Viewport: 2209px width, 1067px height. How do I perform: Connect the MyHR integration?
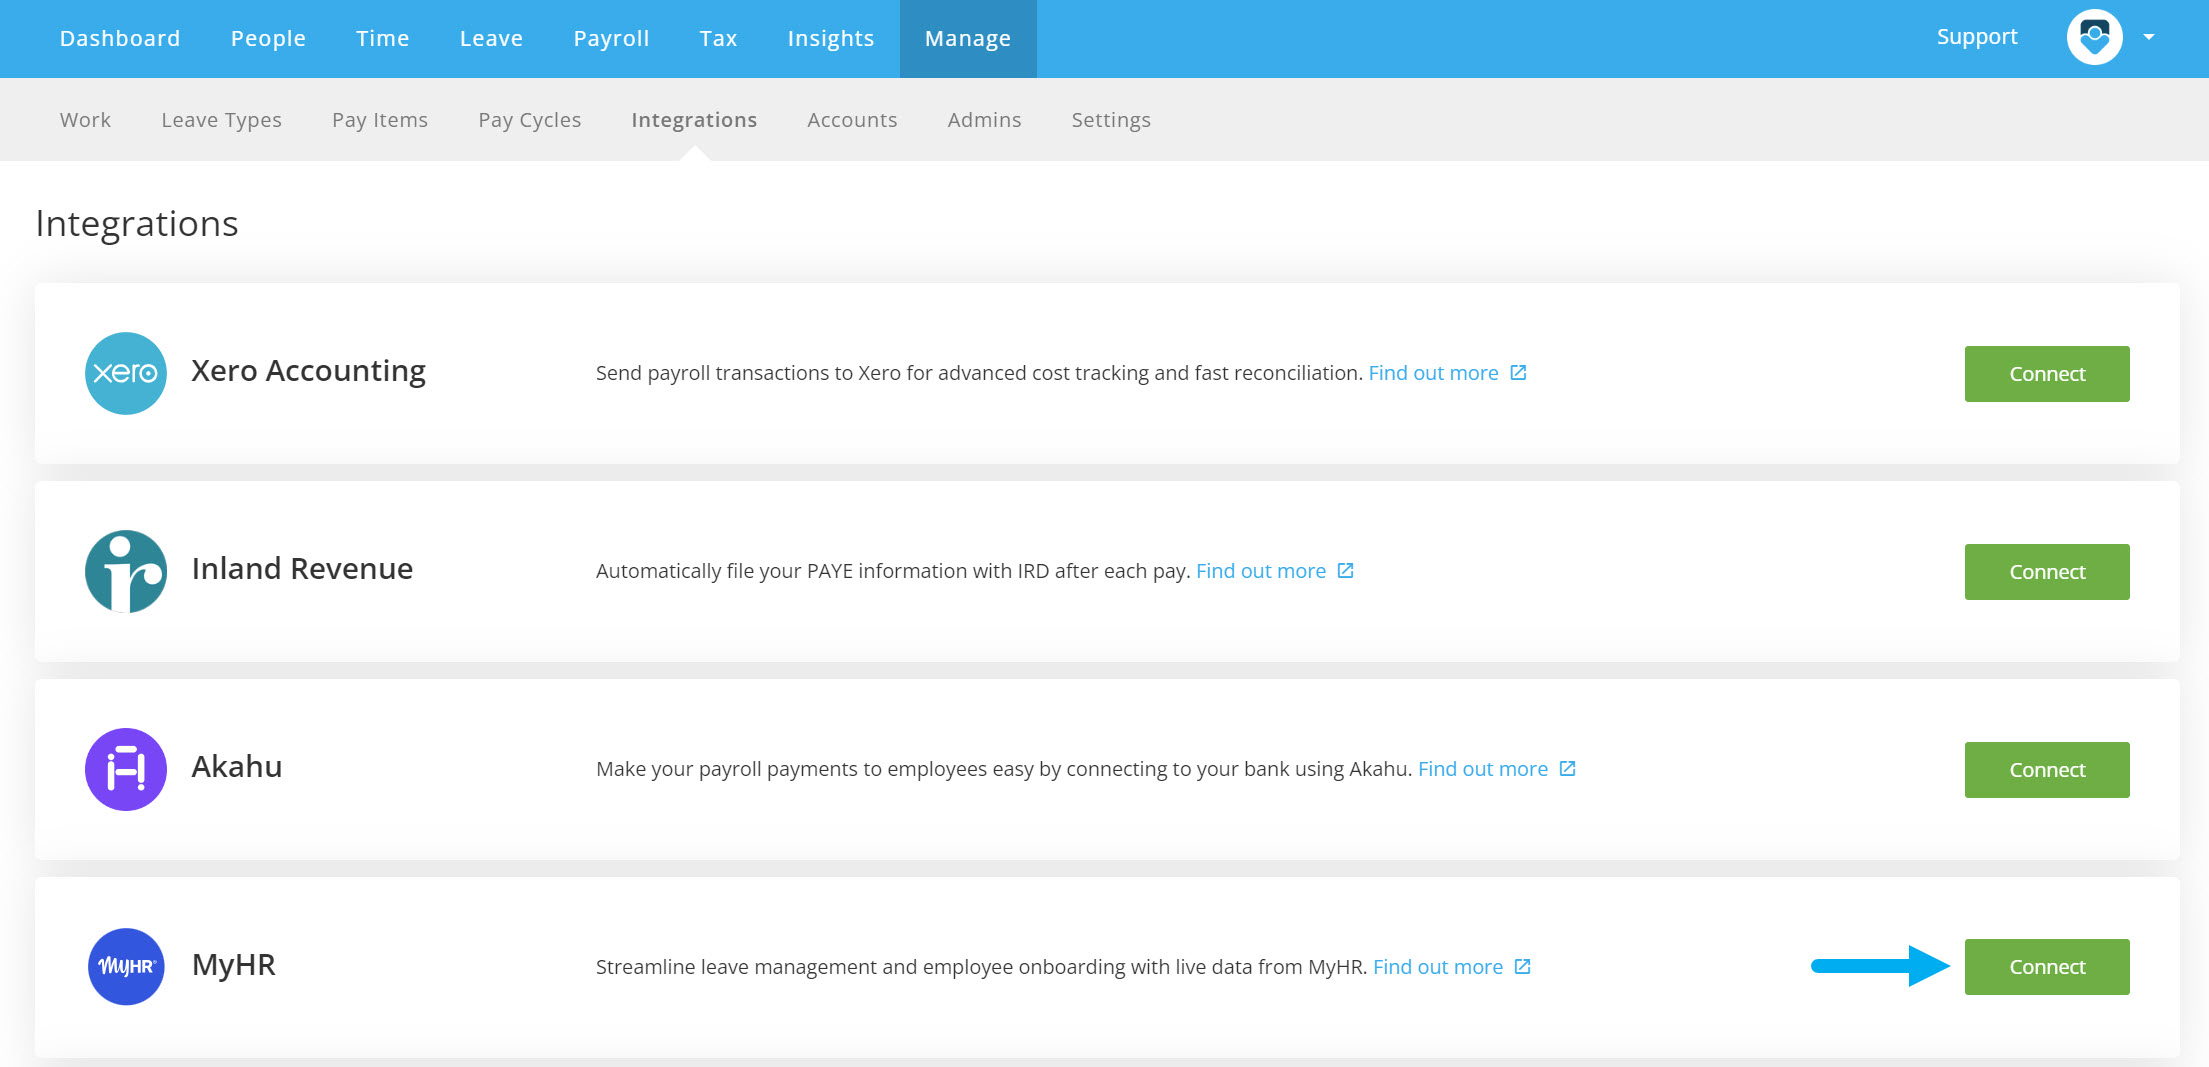[x=2047, y=967]
